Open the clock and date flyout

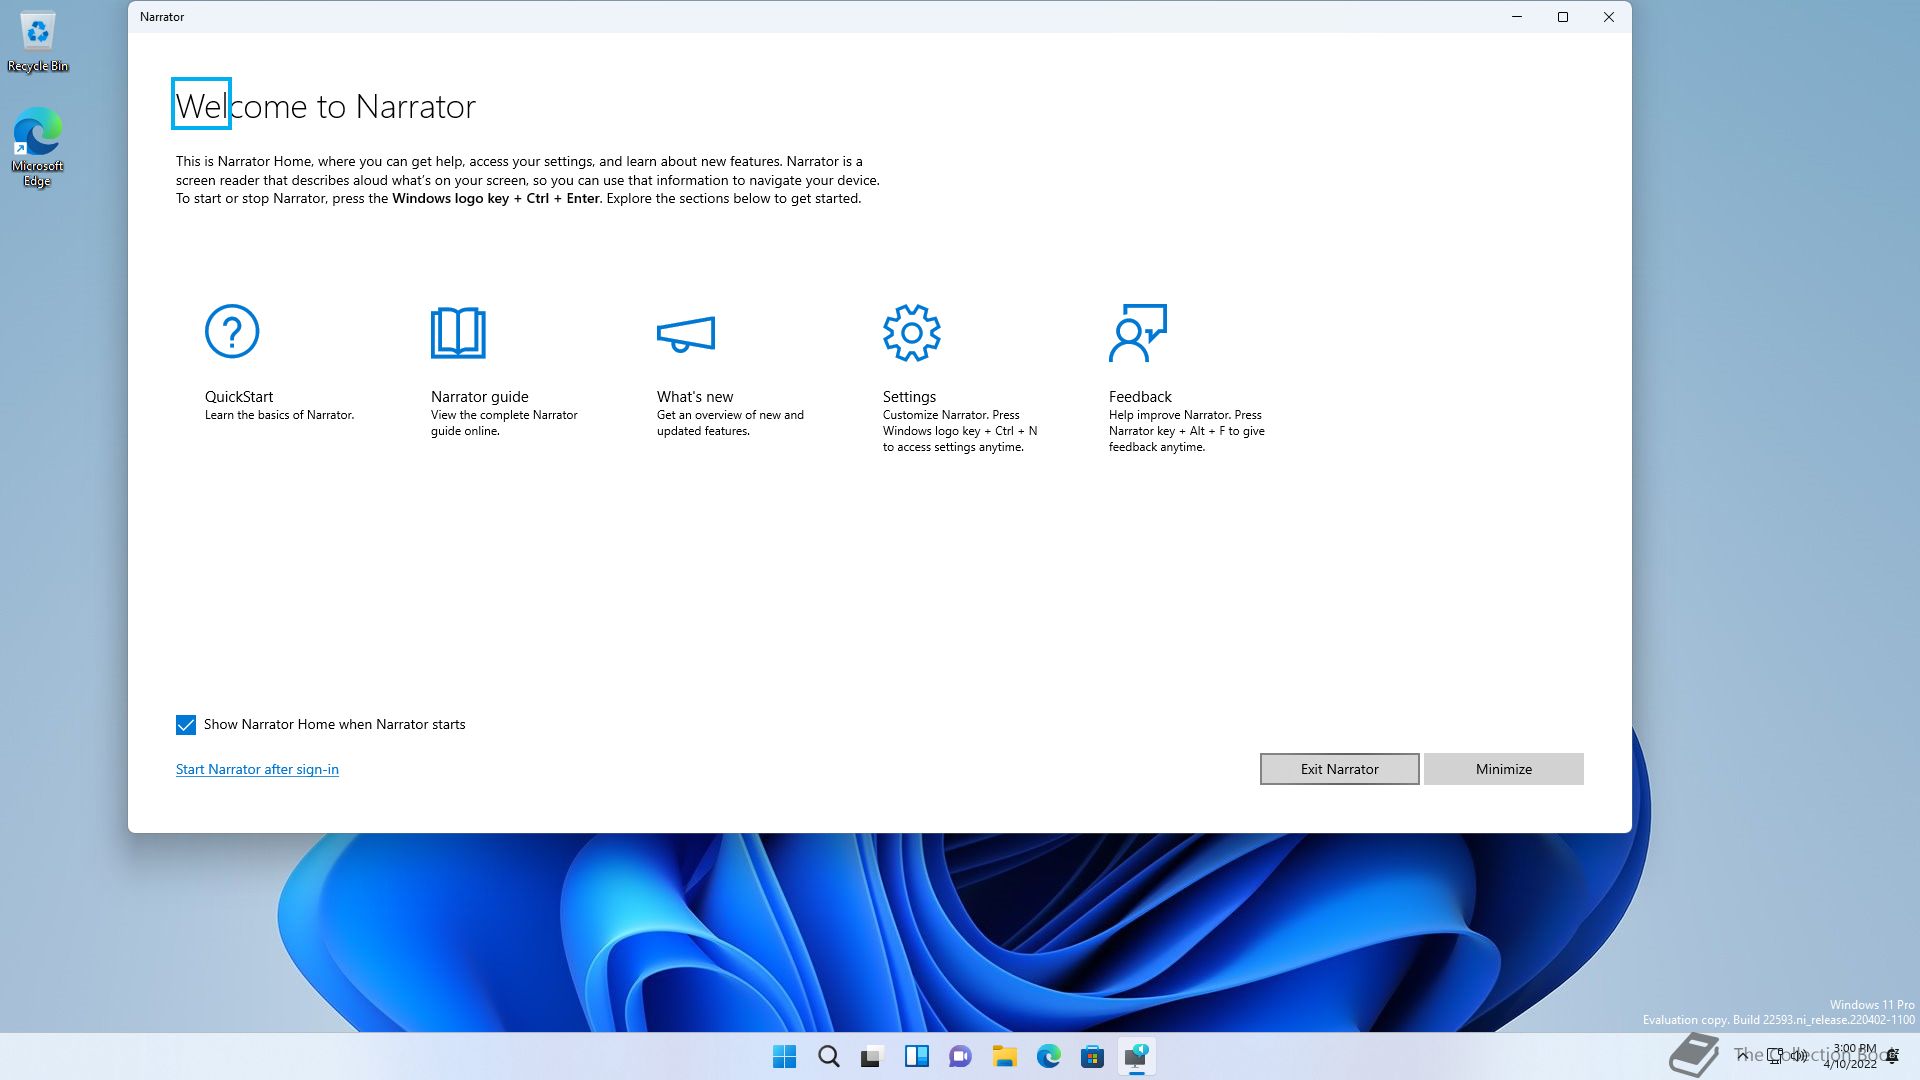pos(1851,1056)
